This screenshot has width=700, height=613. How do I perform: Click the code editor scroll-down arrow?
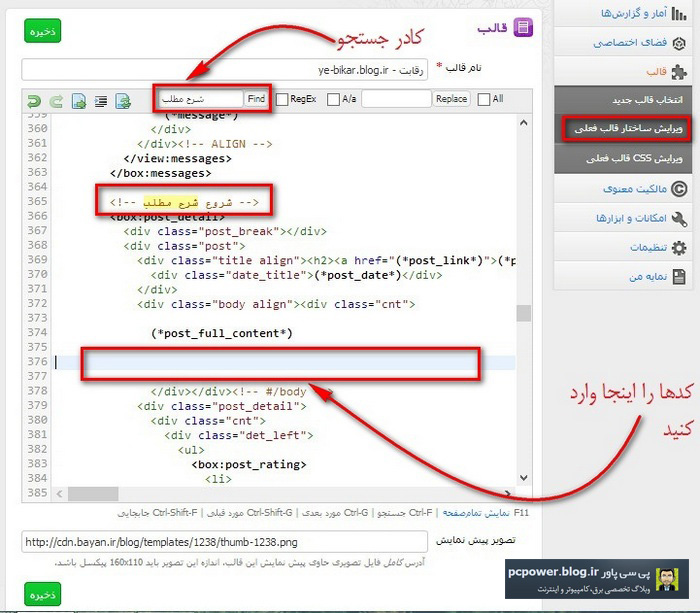(524, 478)
